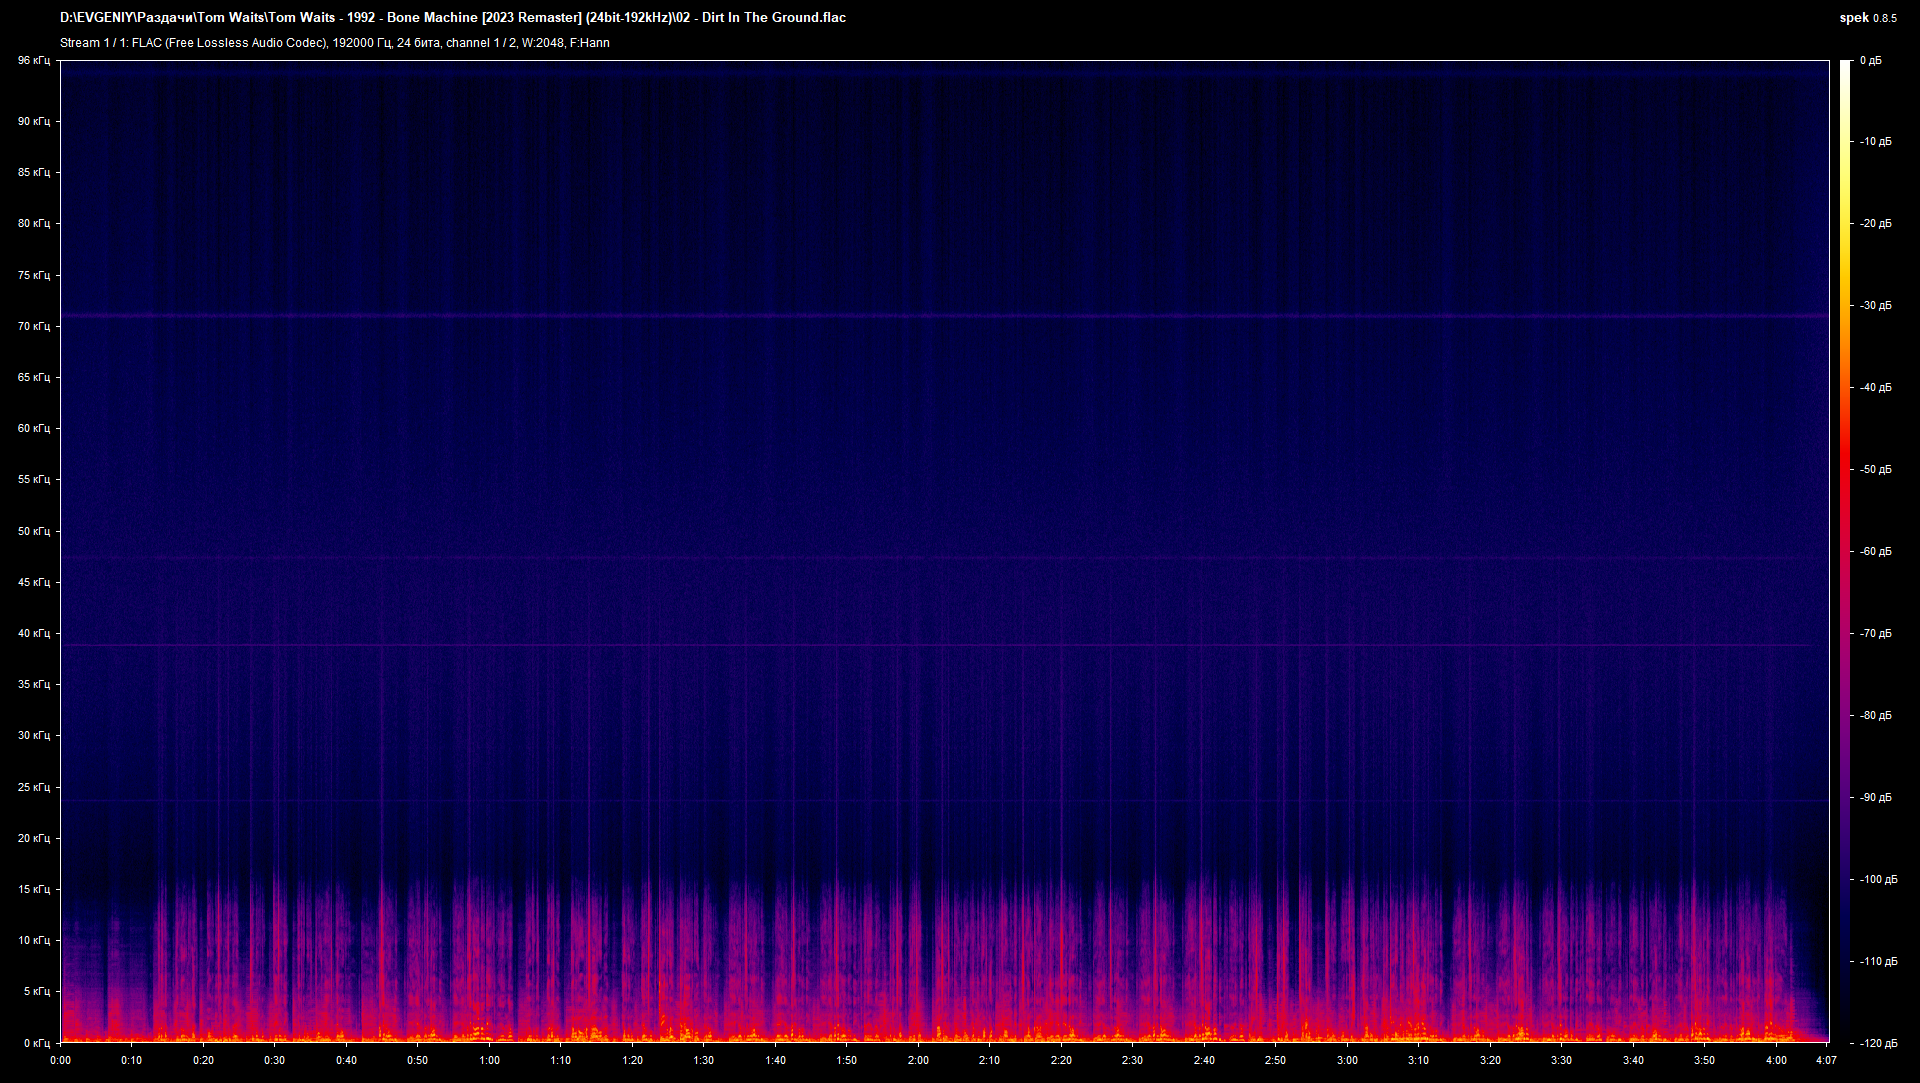Screen dimensions: 1920x1083
Task: Select the 70 кГц frequency label
Action: (x=33, y=326)
